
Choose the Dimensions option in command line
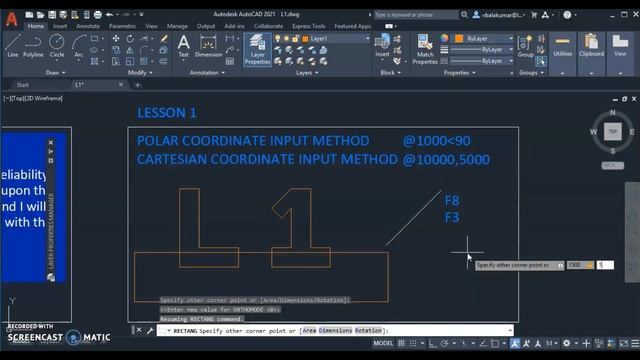coord(335,331)
